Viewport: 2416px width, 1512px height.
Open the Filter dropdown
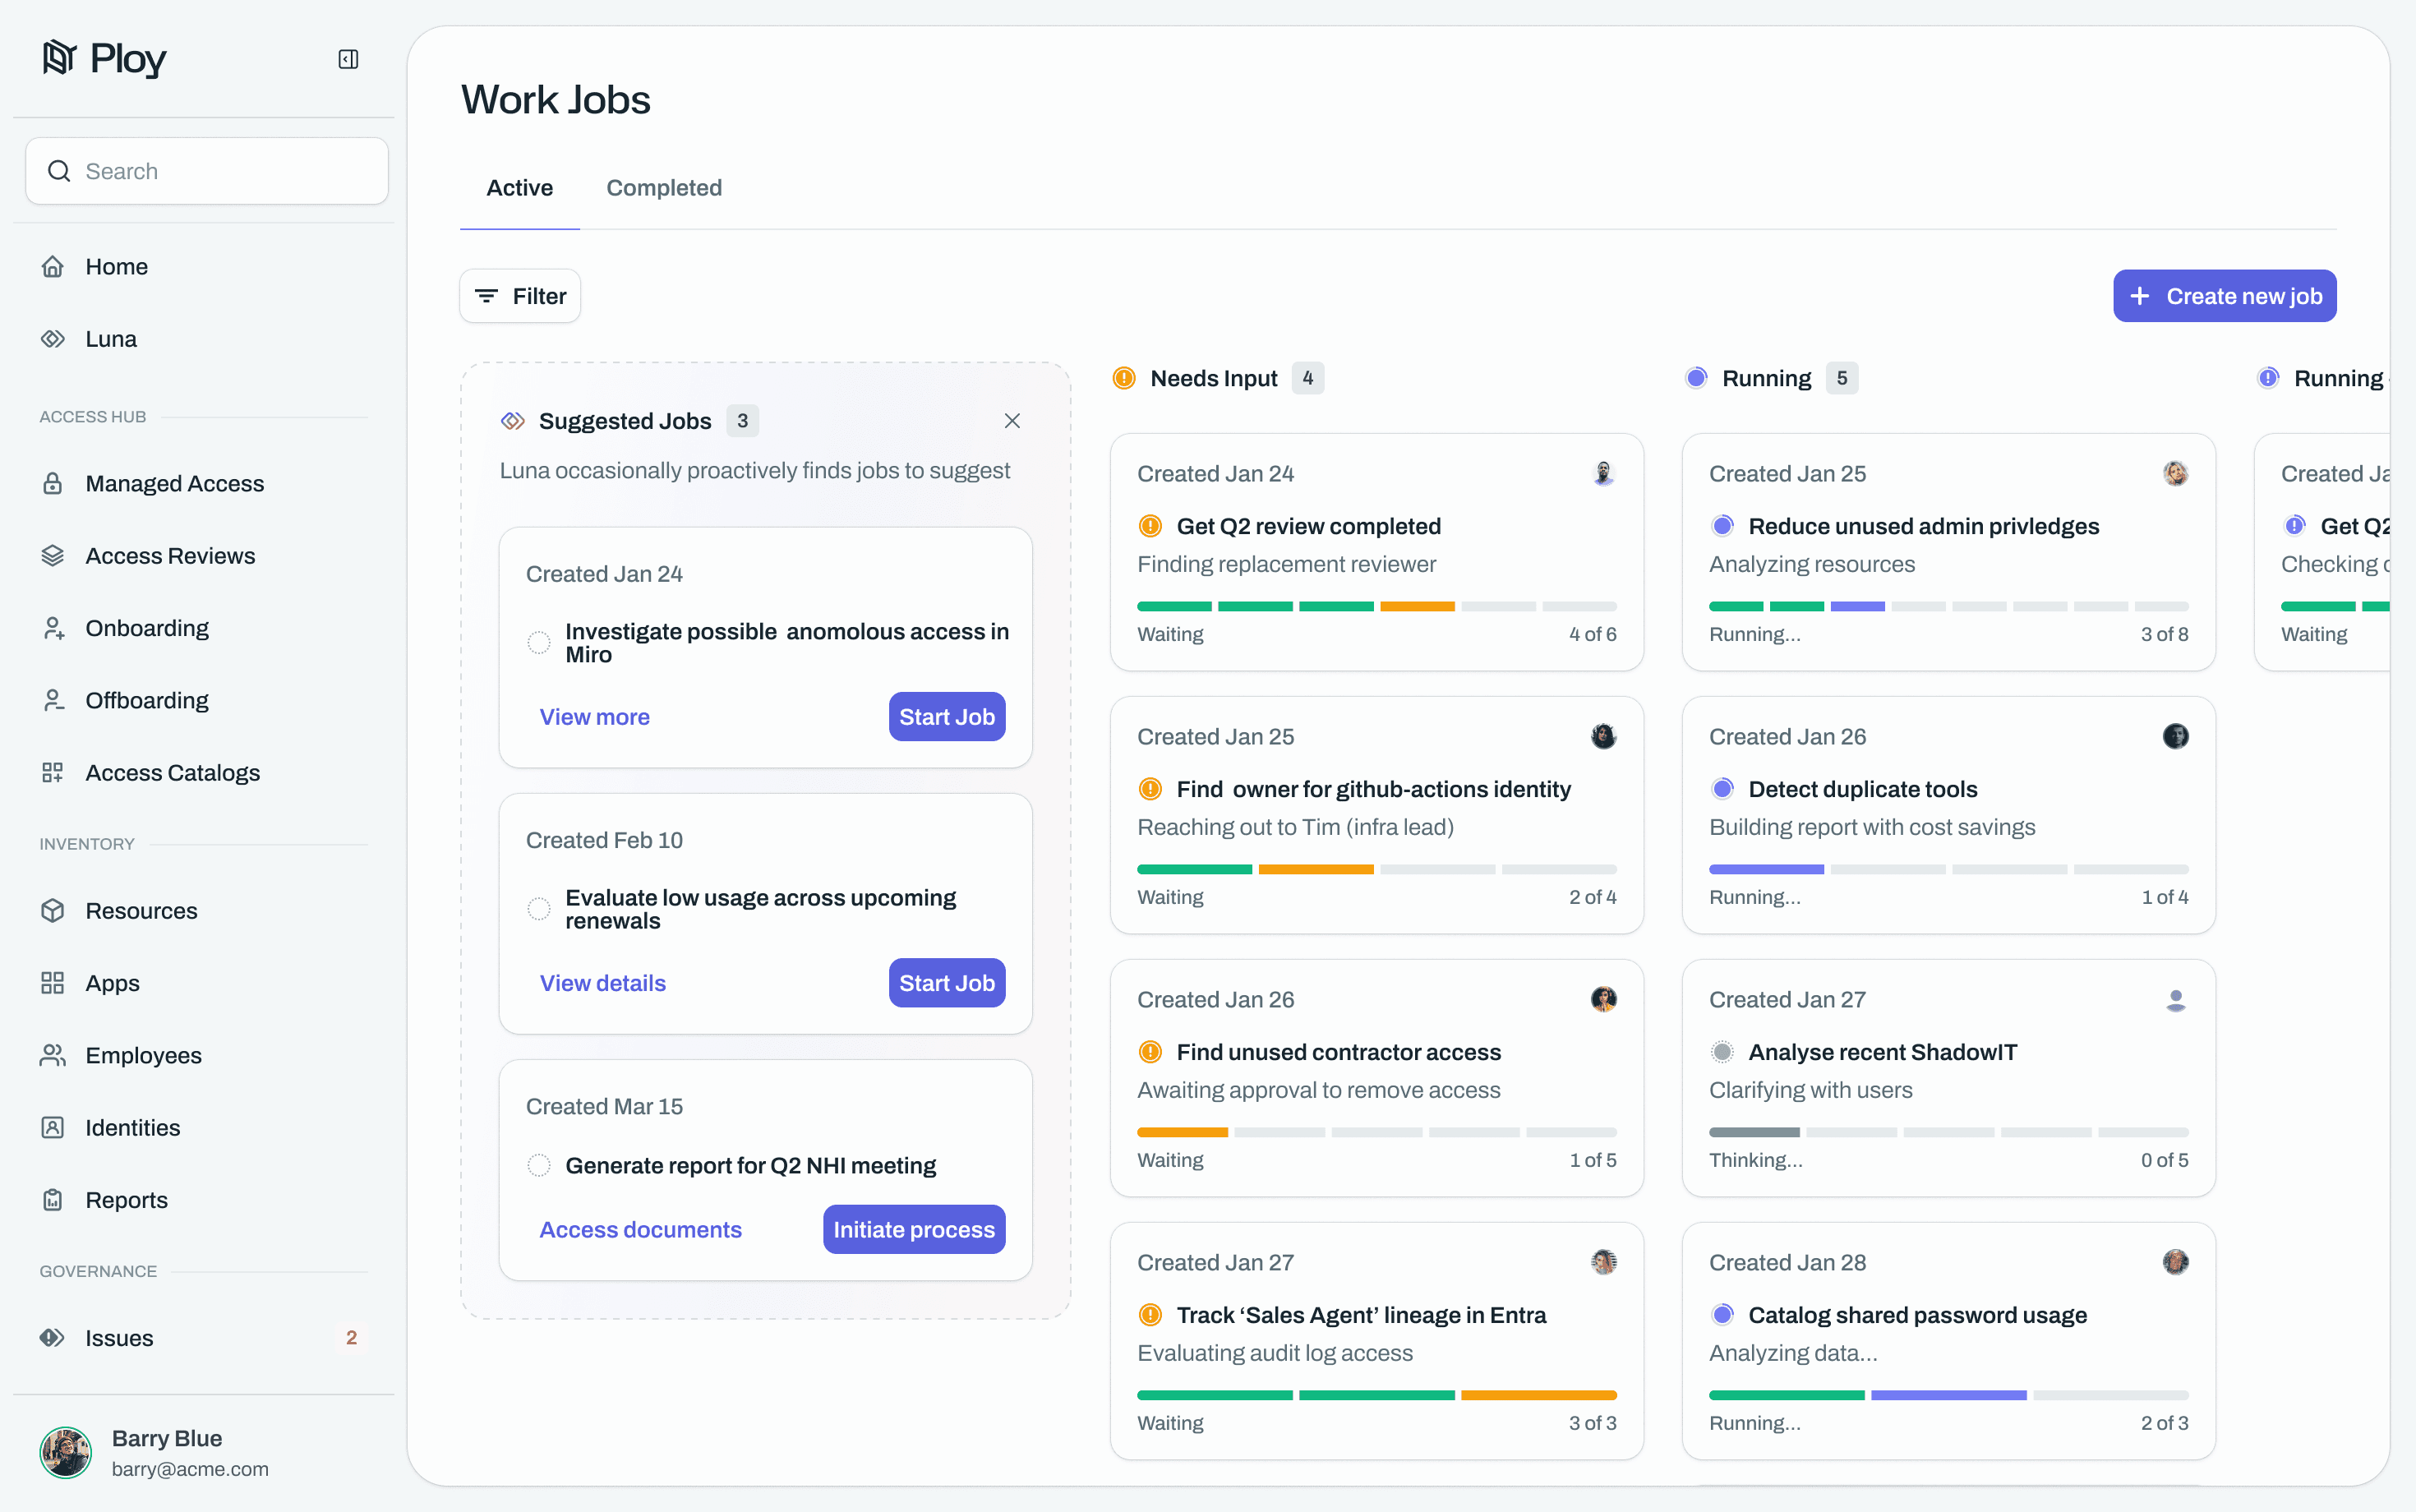tap(520, 296)
